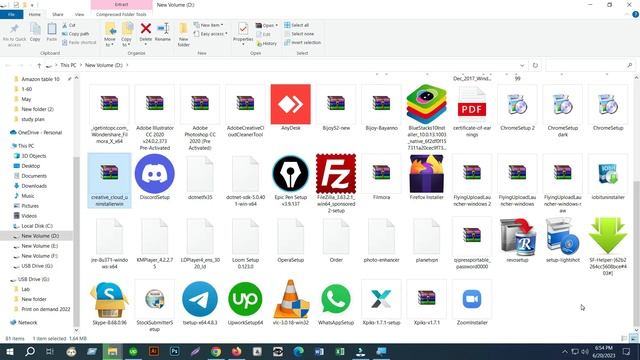Select the revosetup installer
Viewport: 640px width, 360px height.
click(x=517, y=237)
